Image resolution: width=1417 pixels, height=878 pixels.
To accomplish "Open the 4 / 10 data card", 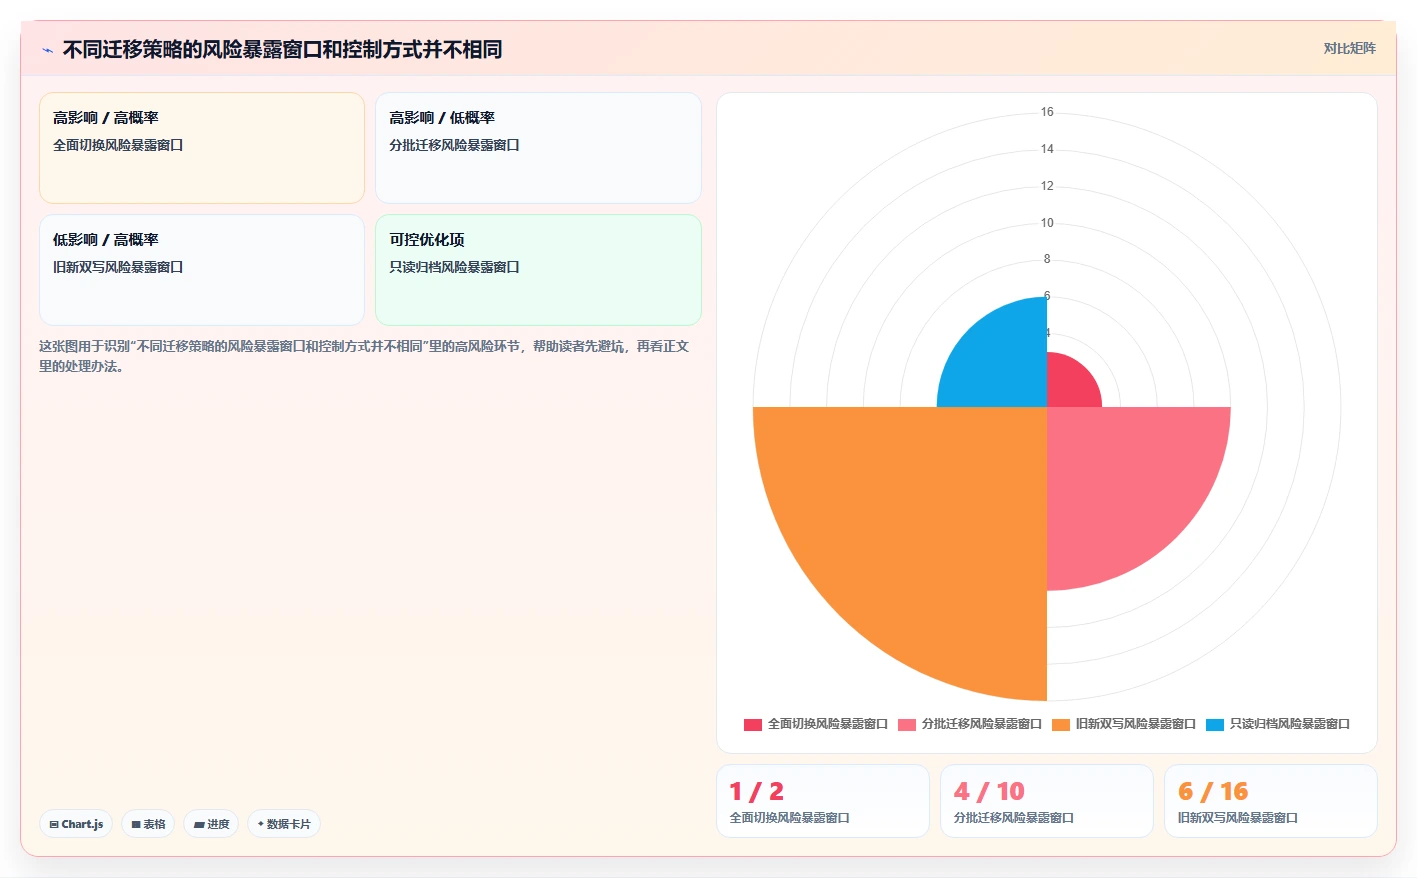I will point(1047,801).
